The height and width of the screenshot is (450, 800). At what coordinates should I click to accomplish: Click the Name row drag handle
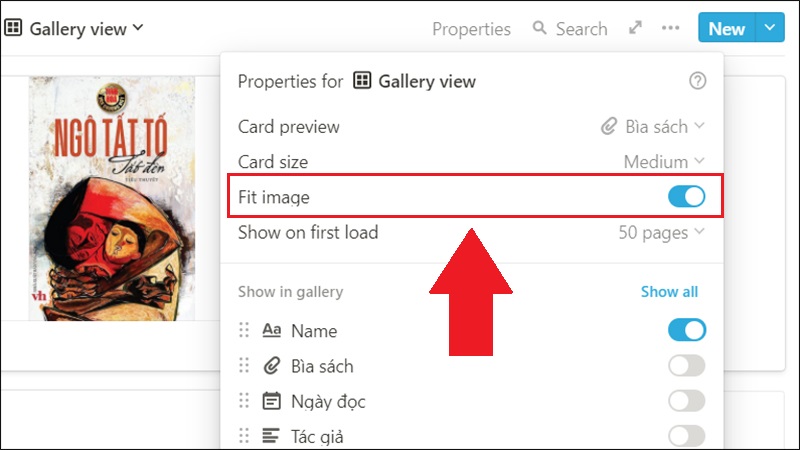click(243, 331)
